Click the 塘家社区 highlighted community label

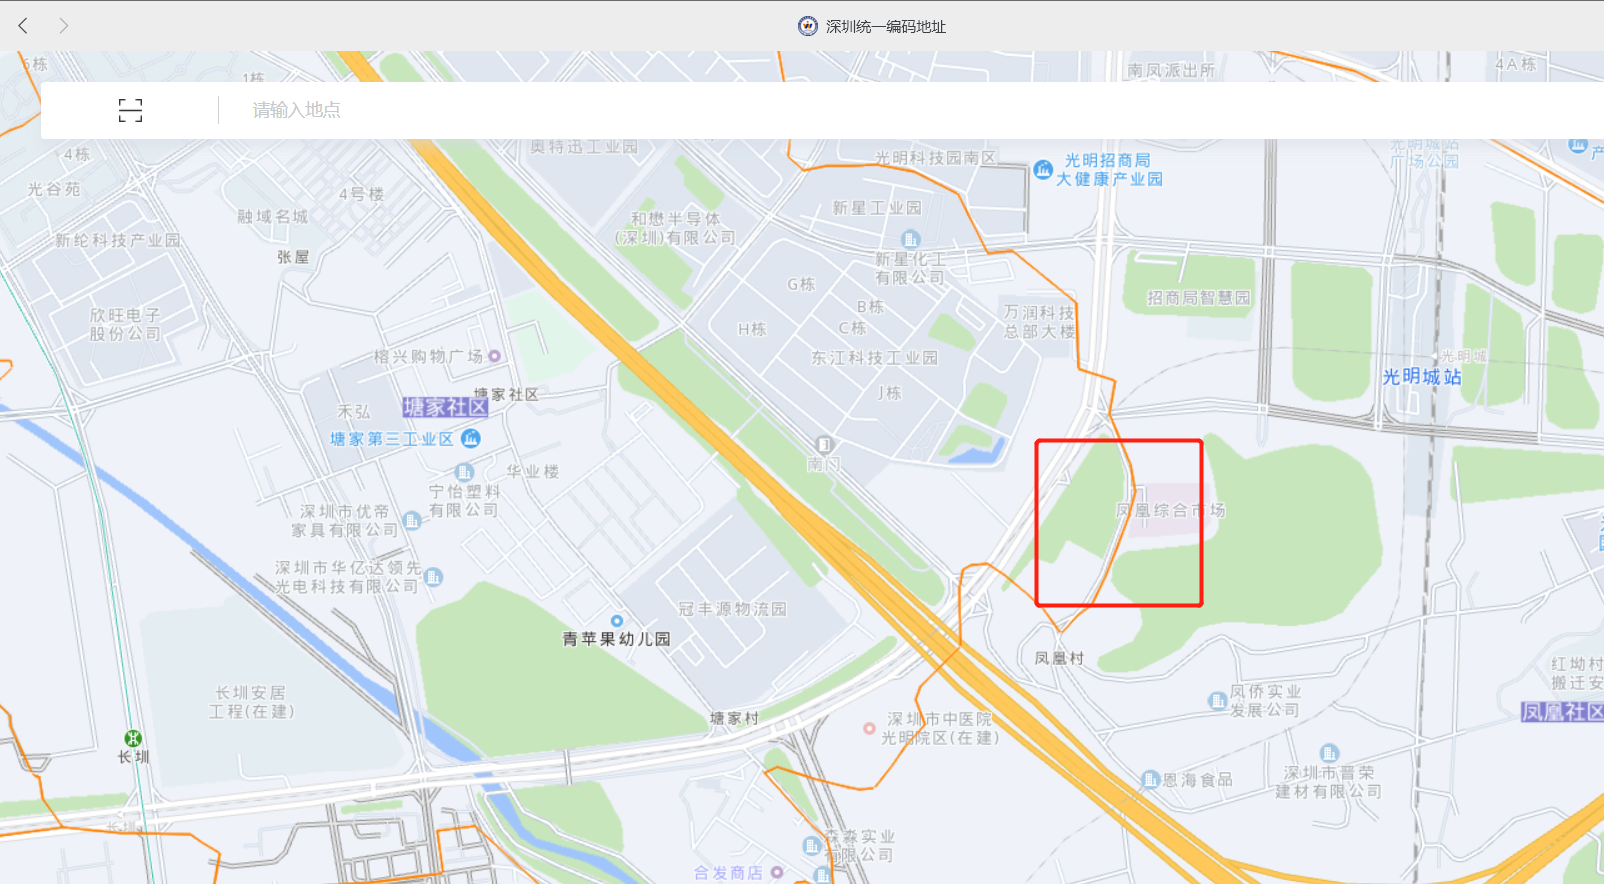(445, 407)
